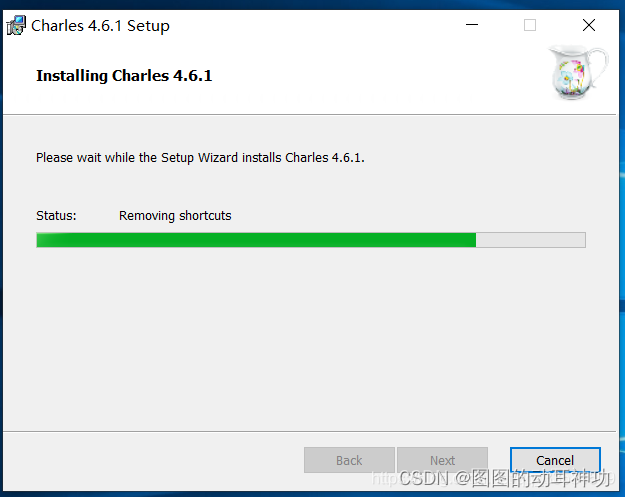Click the "Status:" label
Viewport: 625px width, 497px height.
click(56, 216)
